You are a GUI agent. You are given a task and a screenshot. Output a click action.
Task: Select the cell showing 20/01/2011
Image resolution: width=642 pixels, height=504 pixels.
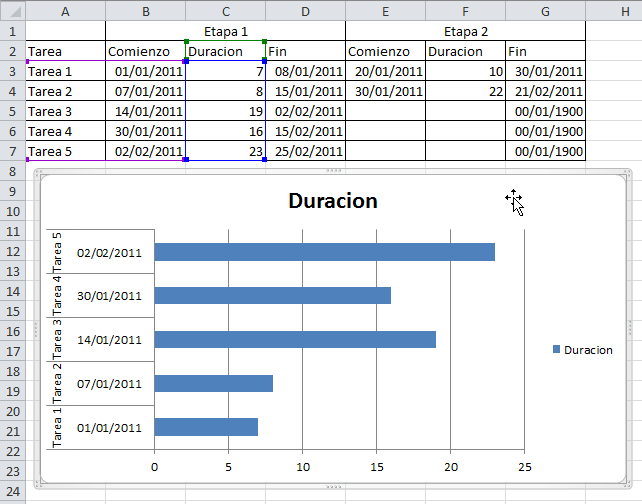(385, 71)
